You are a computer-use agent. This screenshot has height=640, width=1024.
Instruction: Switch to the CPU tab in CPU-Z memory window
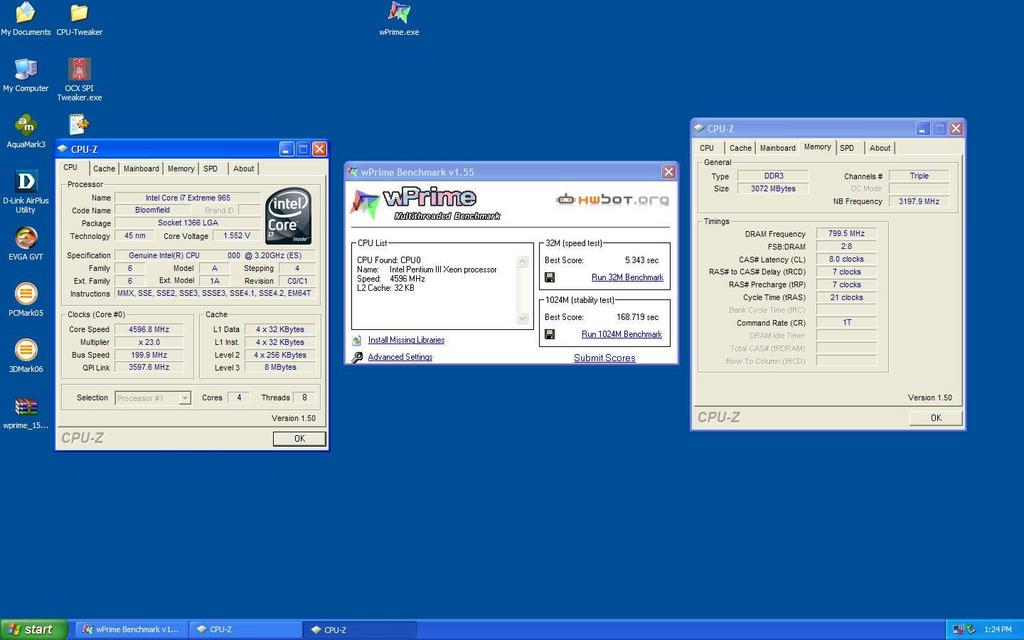(x=707, y=148)
